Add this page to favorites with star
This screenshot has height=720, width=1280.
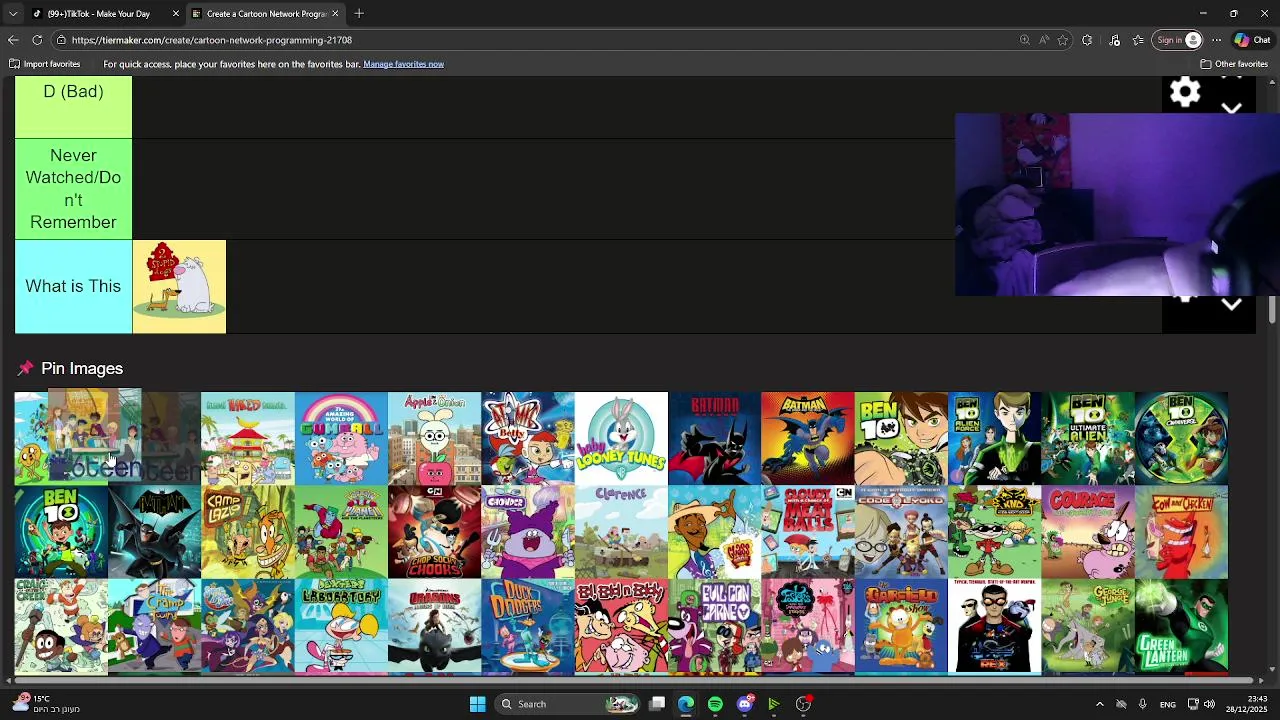pyautogui.click(x=1063, y=40)
